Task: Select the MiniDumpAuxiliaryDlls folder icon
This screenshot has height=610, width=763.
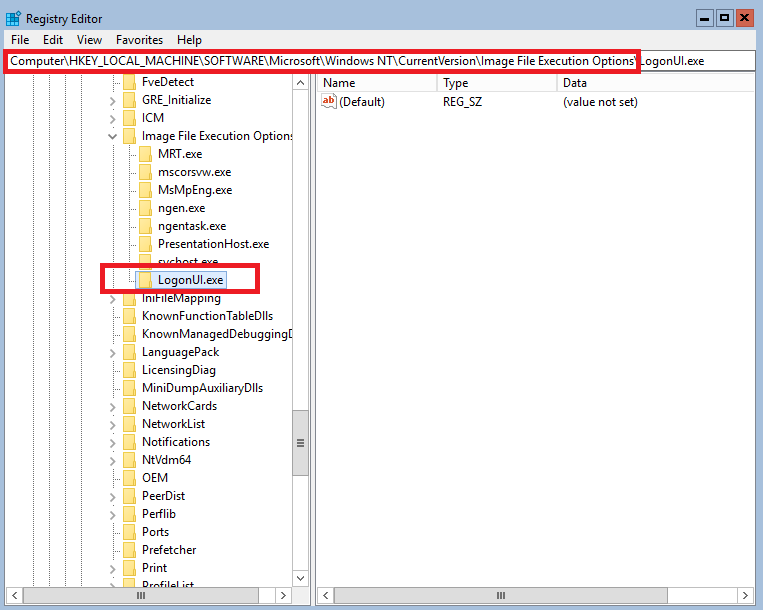Action: point(129,388)
